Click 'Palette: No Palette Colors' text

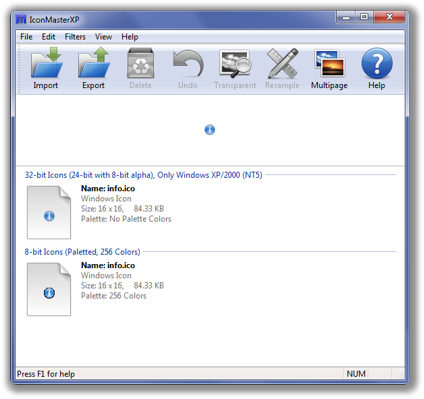pyautogui.click(x=126, y=219)
